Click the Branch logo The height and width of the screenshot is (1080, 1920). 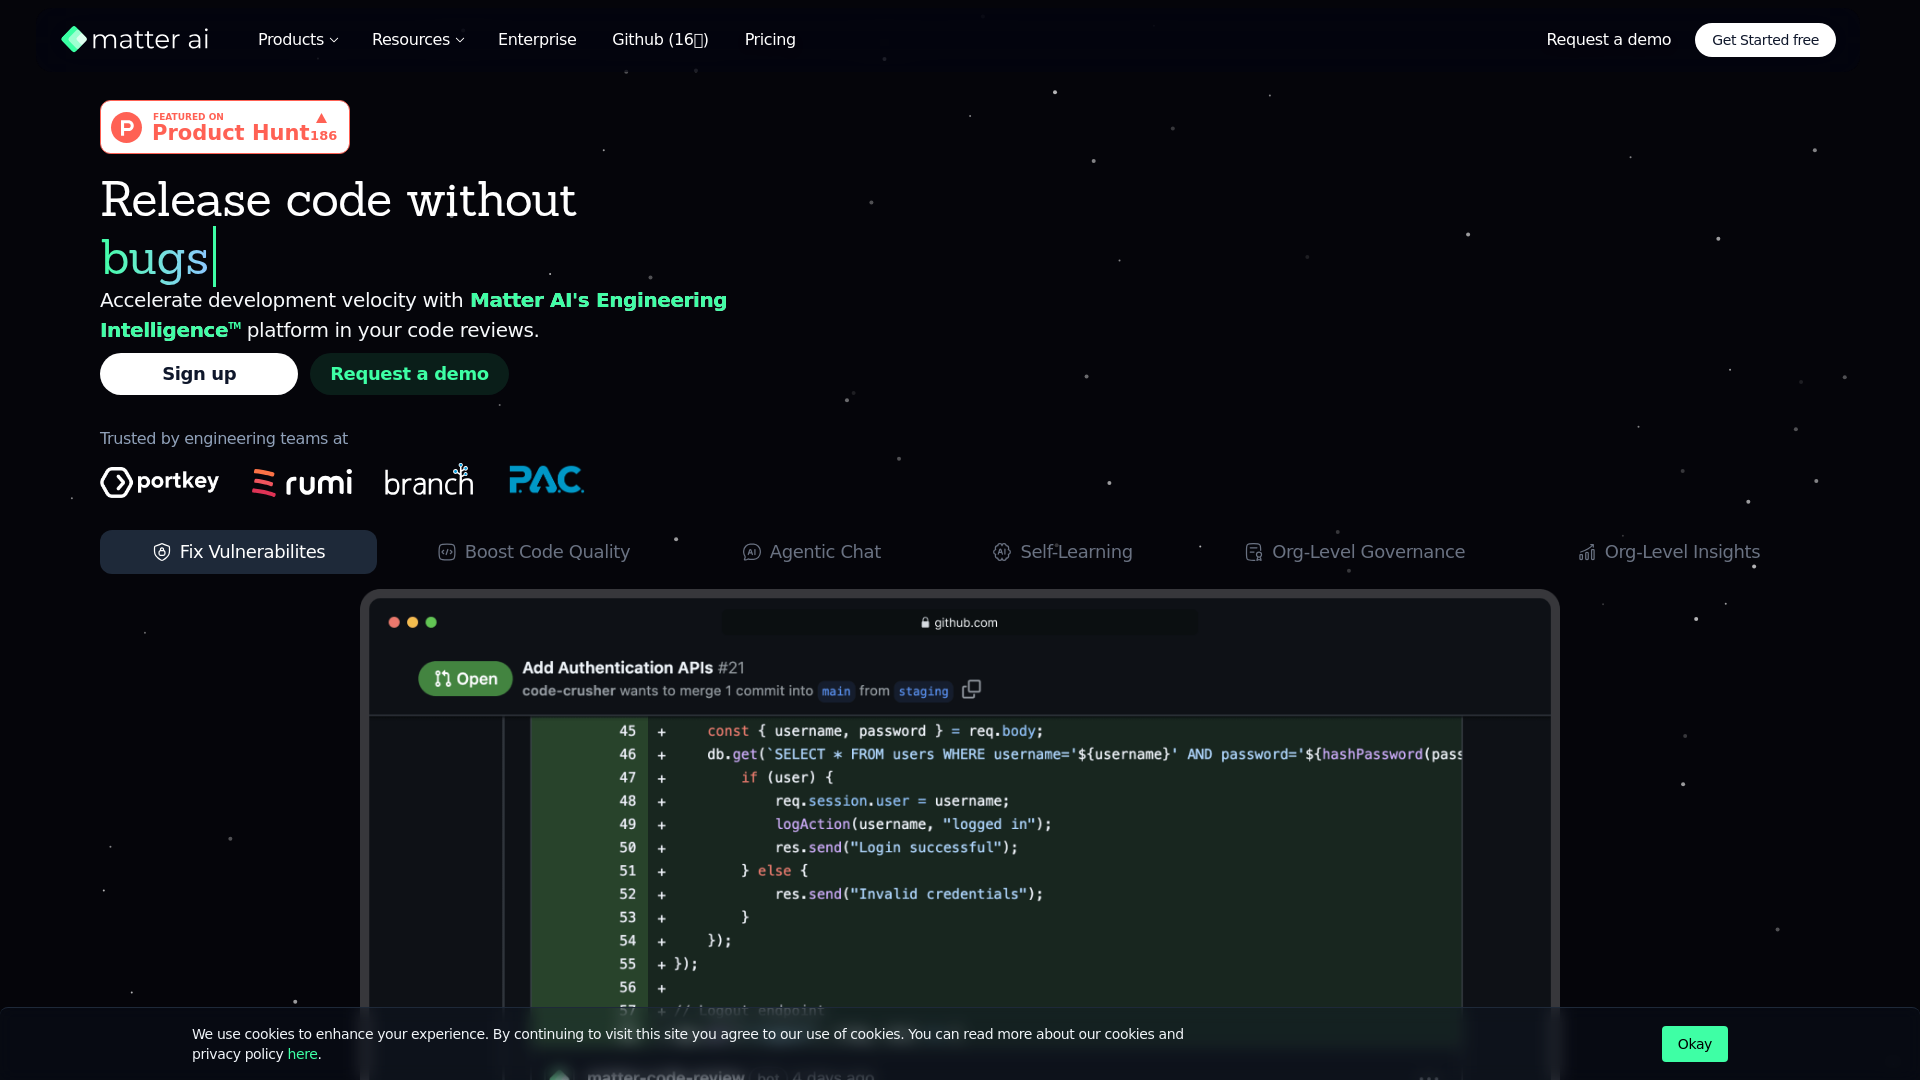429,480
